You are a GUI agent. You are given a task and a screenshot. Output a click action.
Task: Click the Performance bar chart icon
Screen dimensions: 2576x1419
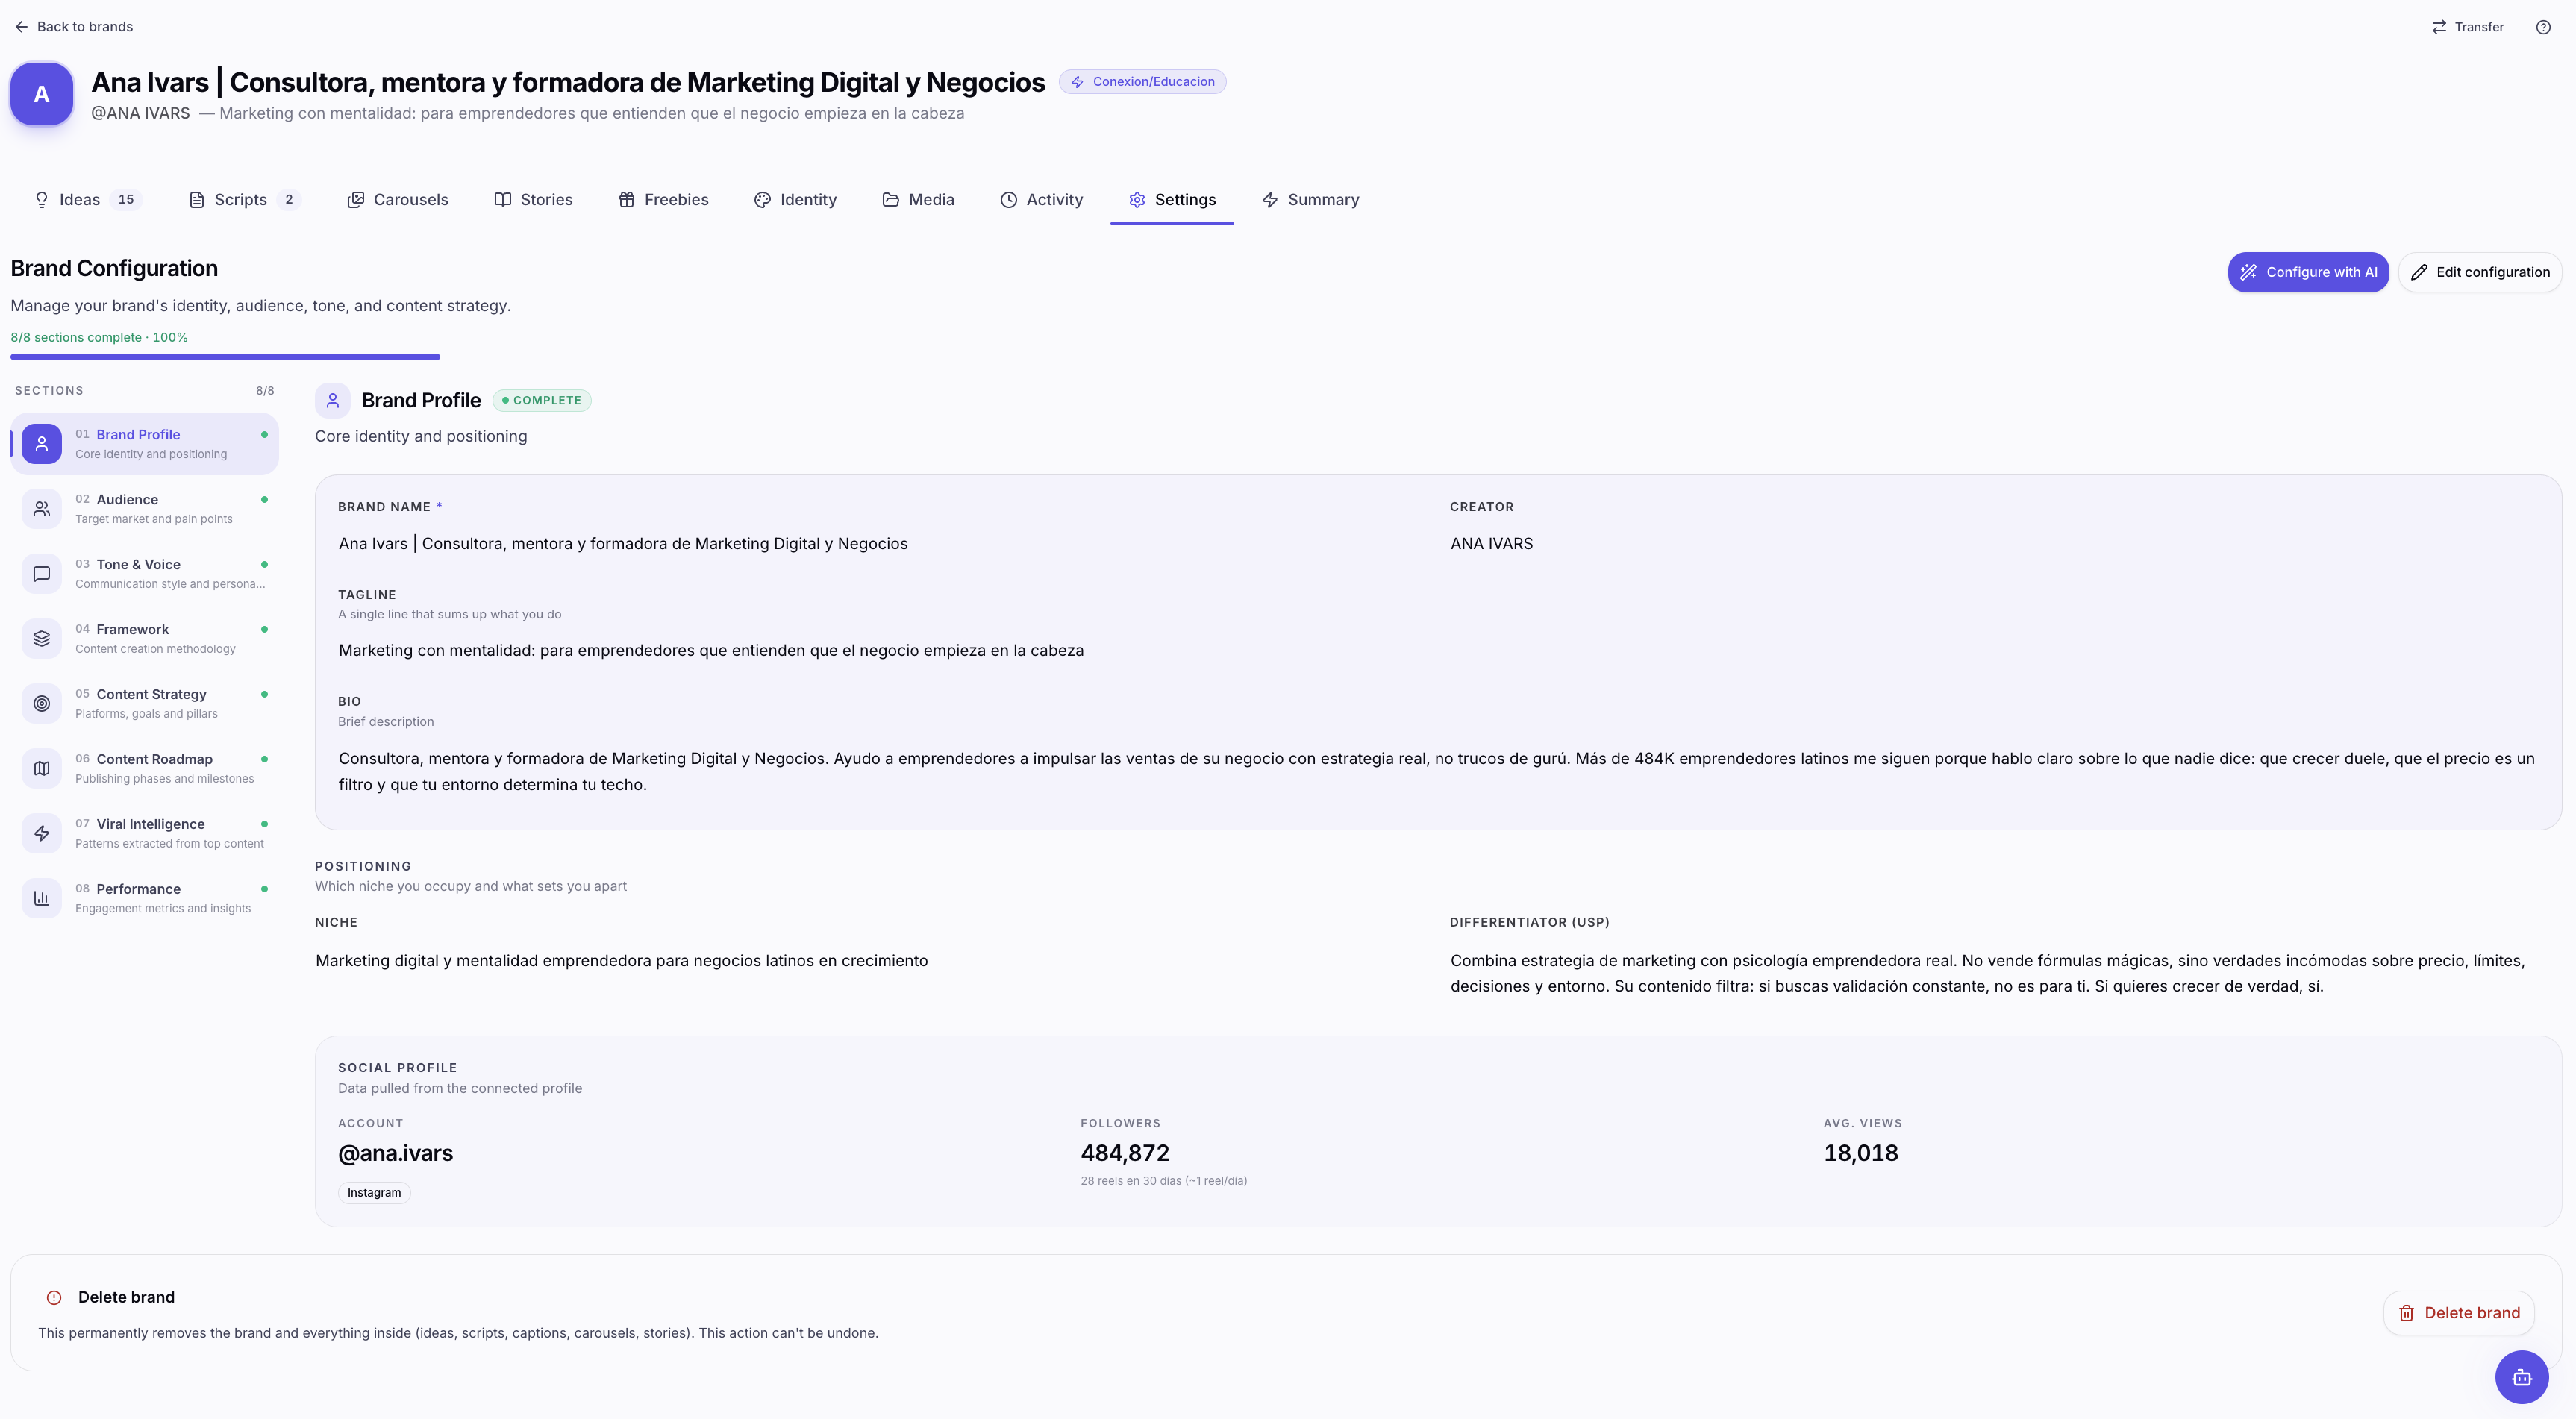(42, 899)
